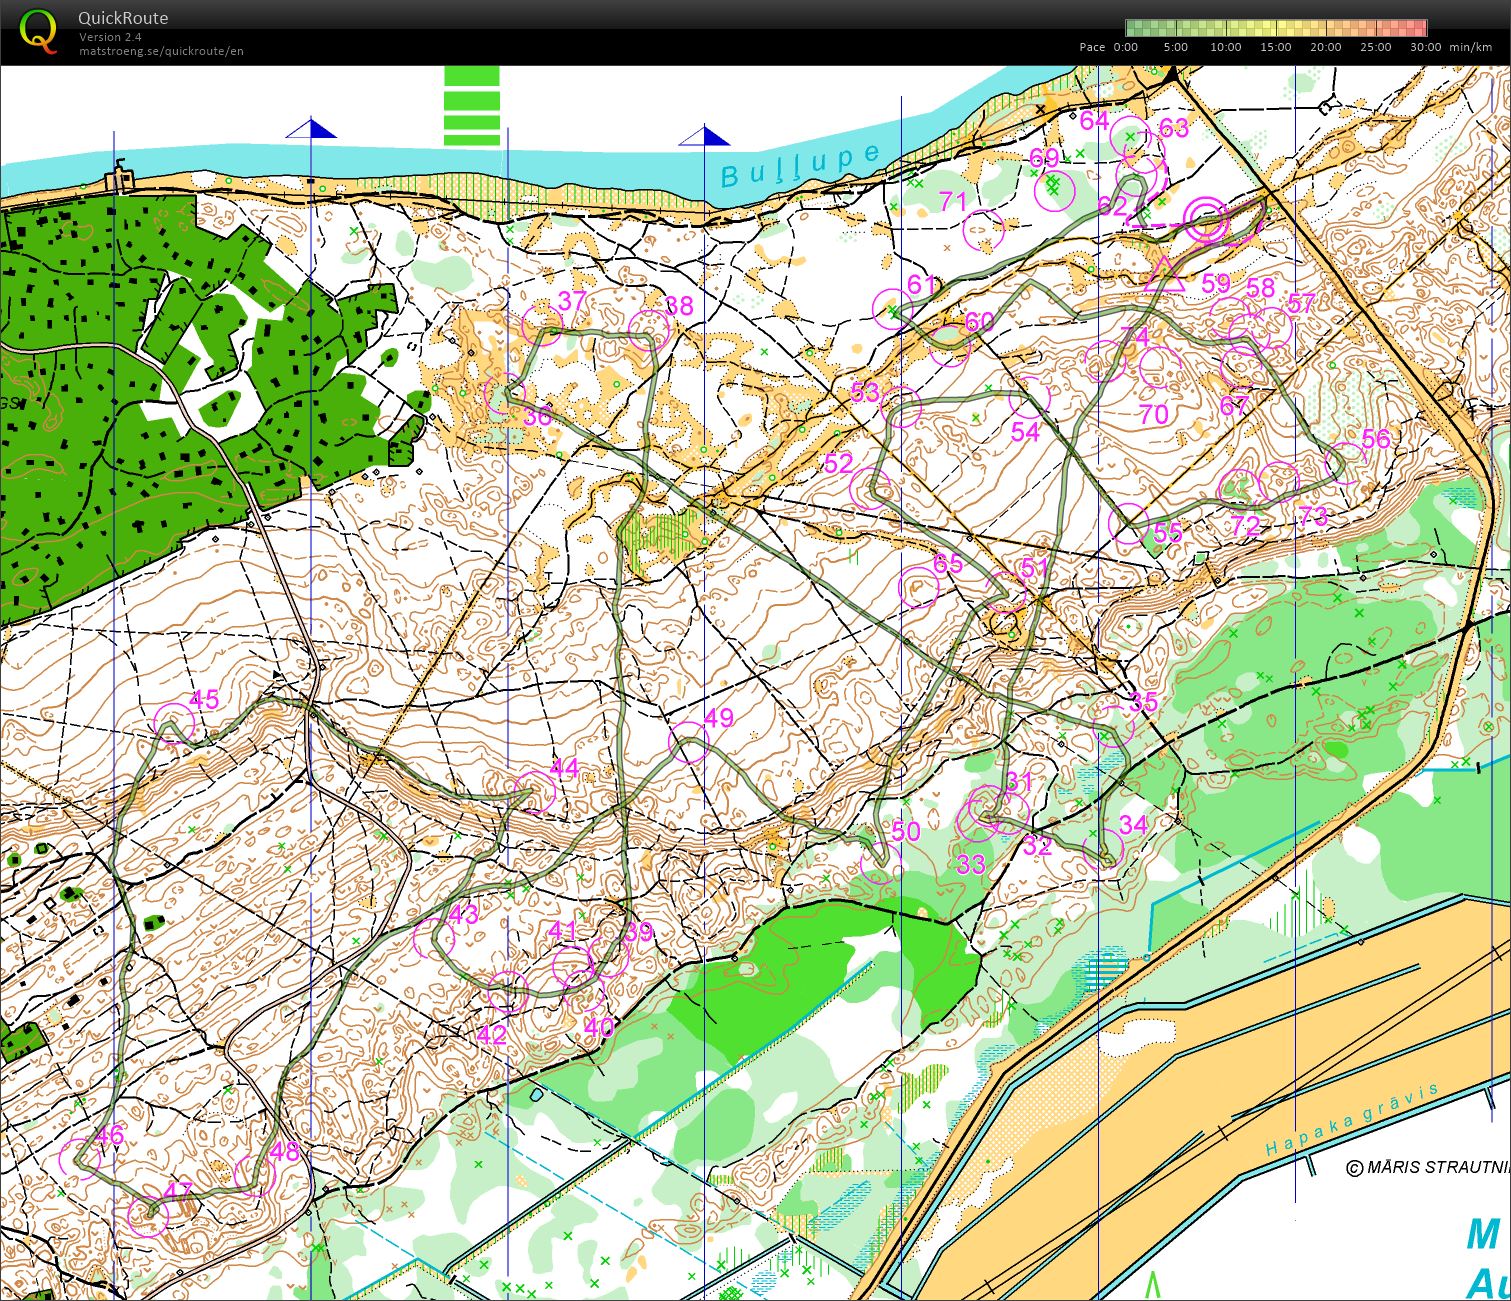Click the double-circle finish marker
The height and width of the screenshot is (1301, 1511).
coord(1207,219)
